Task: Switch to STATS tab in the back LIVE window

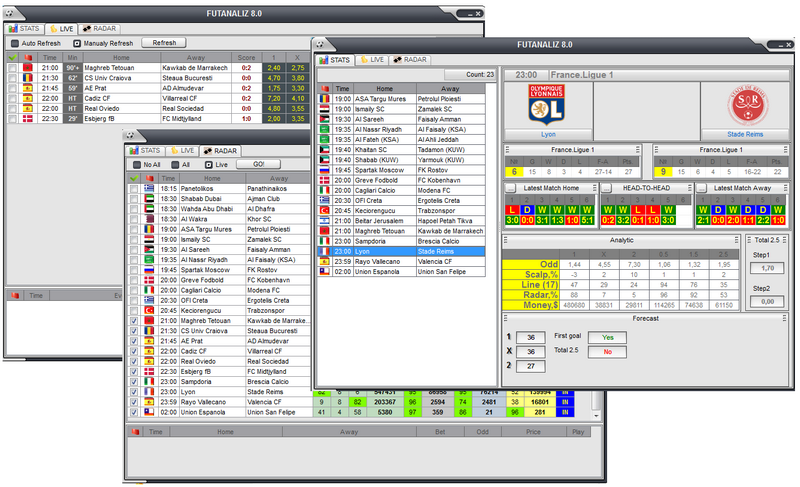Action: (24, 29)
